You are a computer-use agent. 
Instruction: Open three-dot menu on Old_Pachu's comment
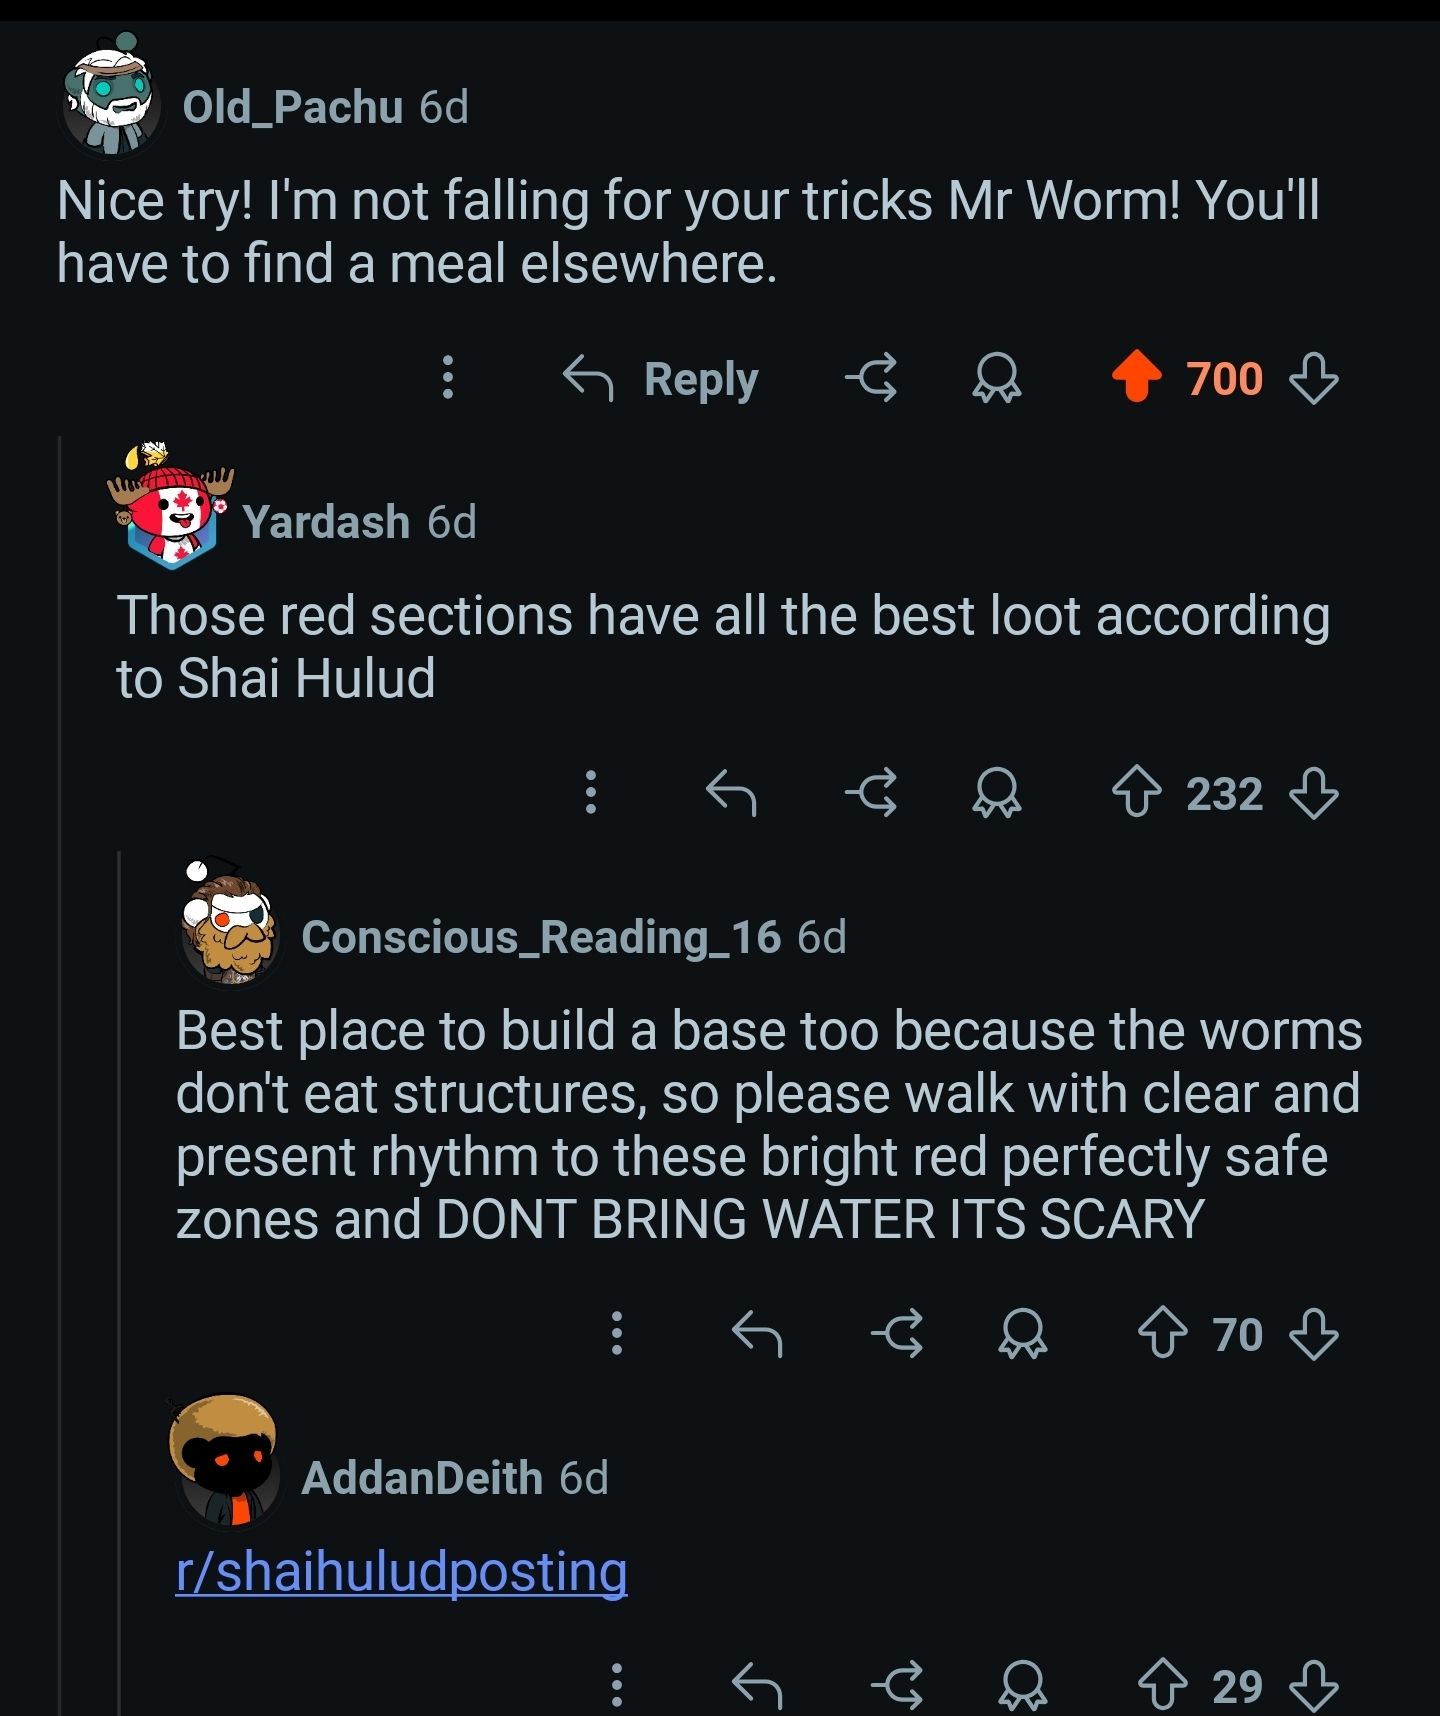pos(448,378)
